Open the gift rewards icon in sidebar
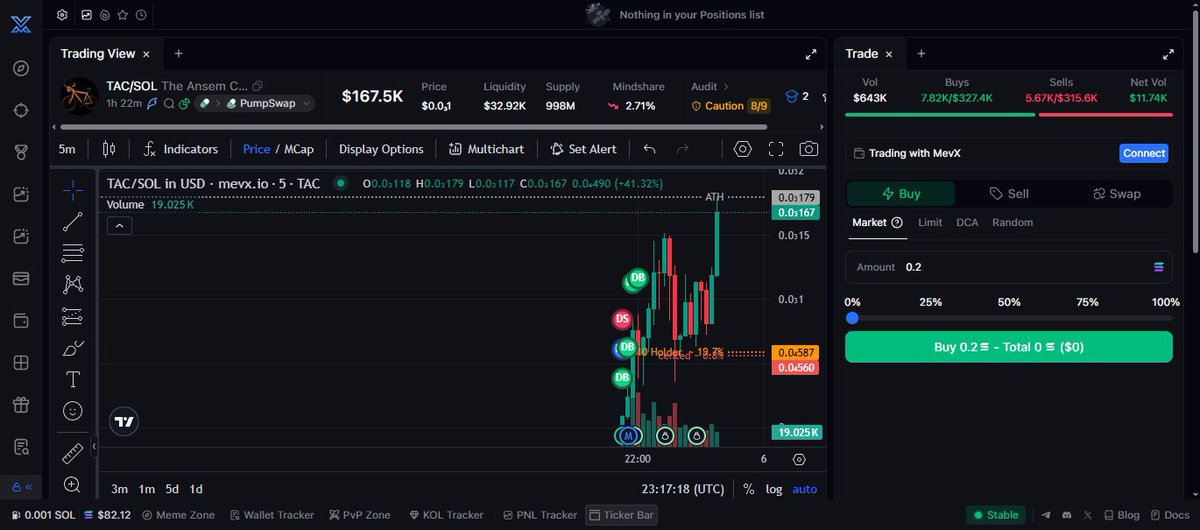The height and width of the screenshot is (530, 1200). pos(21,405)
